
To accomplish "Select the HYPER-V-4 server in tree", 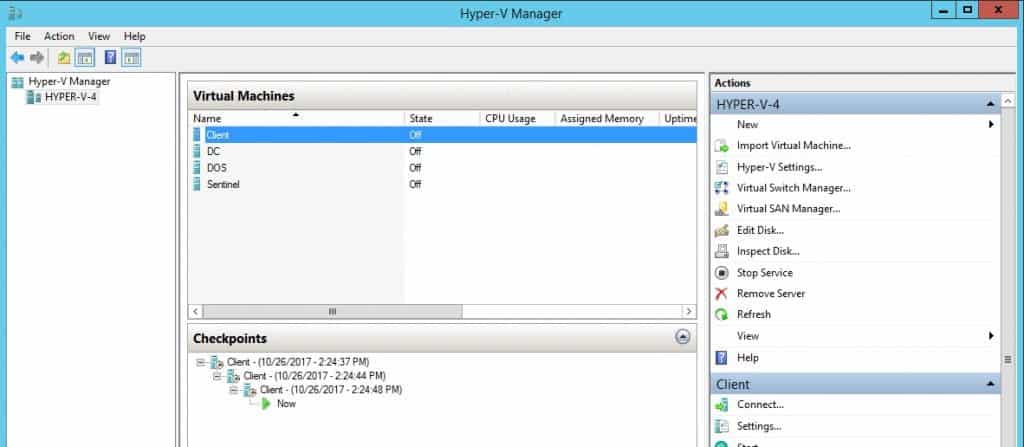I will coord(71,97).
